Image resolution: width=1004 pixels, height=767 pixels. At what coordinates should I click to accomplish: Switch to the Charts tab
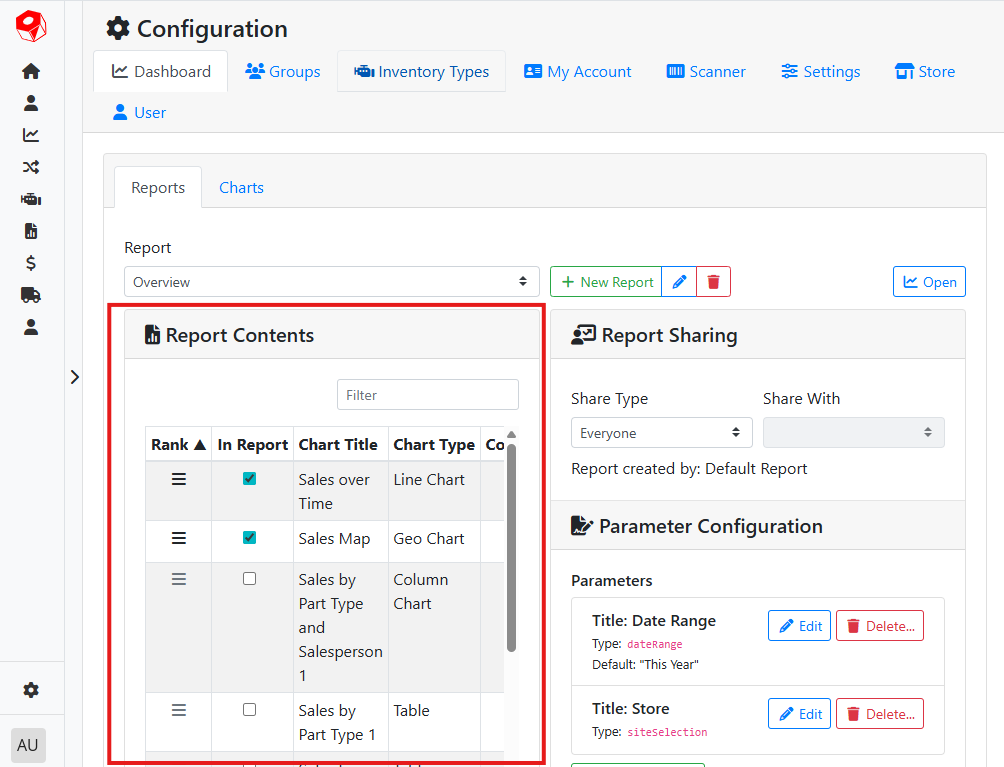(x=241, y=188)
